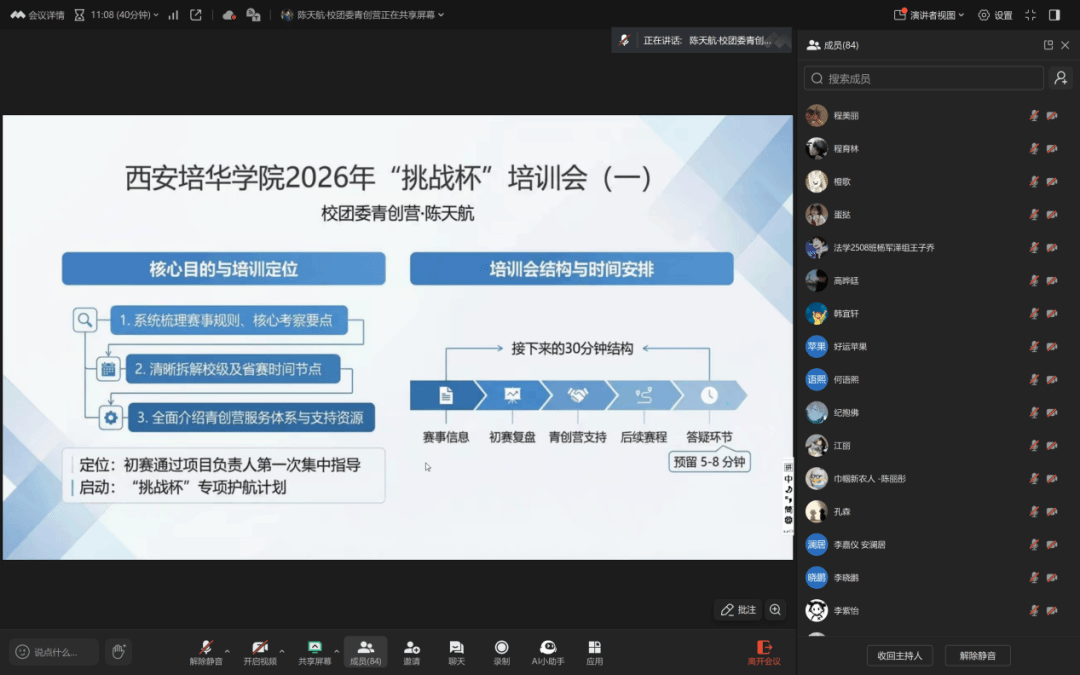Launch the AI小助手 assistant

click(548, 650)
